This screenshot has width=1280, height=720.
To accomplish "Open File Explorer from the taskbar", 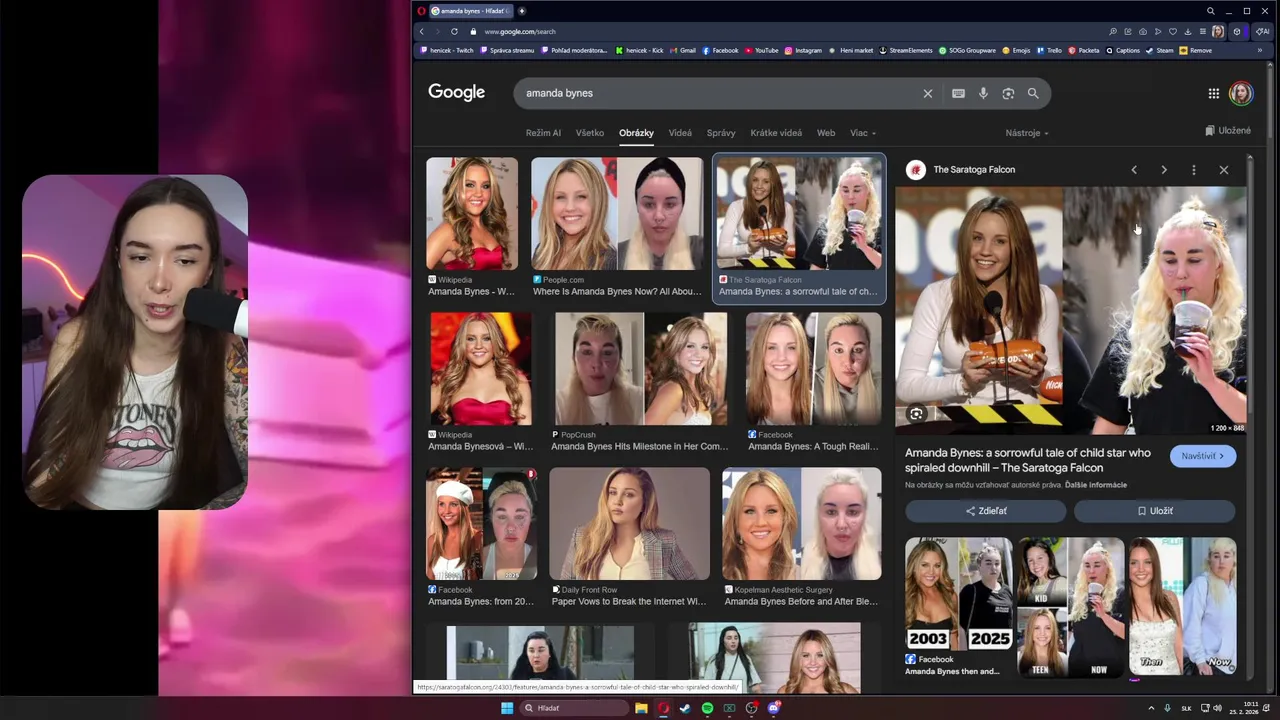I will click(641, 708).
